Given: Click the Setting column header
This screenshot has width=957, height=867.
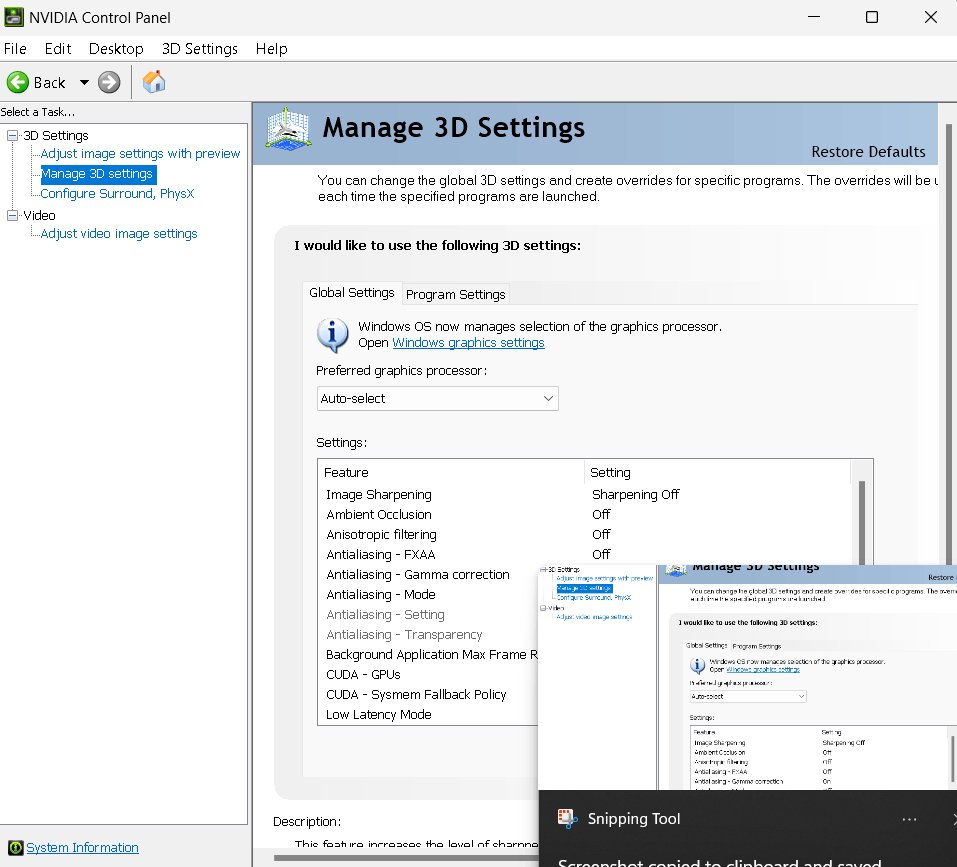Looking at the screenshot, I should coord(717,472).
